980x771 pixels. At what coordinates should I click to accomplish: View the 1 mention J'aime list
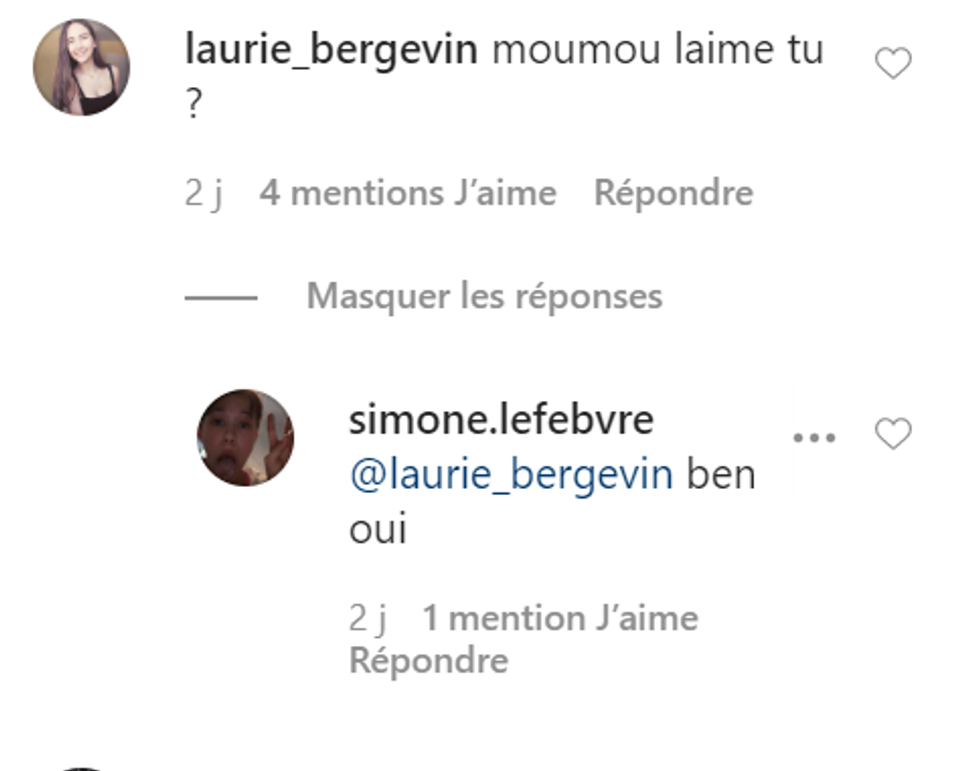[x=560, y=619]
